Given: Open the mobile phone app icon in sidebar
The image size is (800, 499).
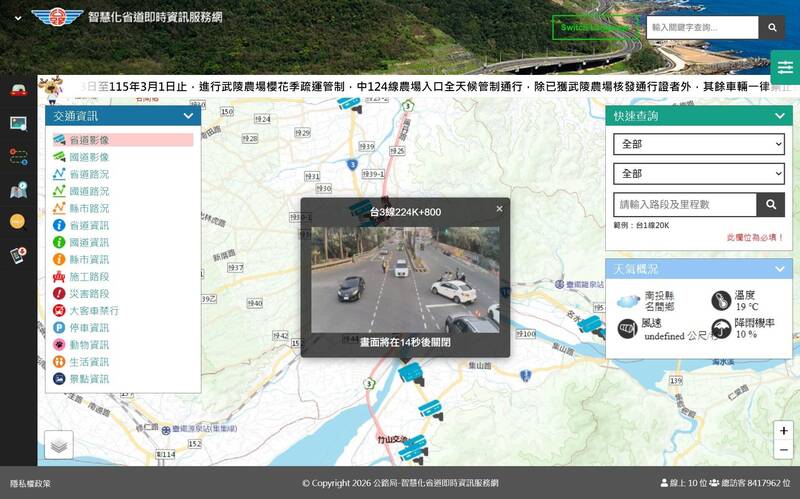Looking at the screenshot, I should (18, 255).
